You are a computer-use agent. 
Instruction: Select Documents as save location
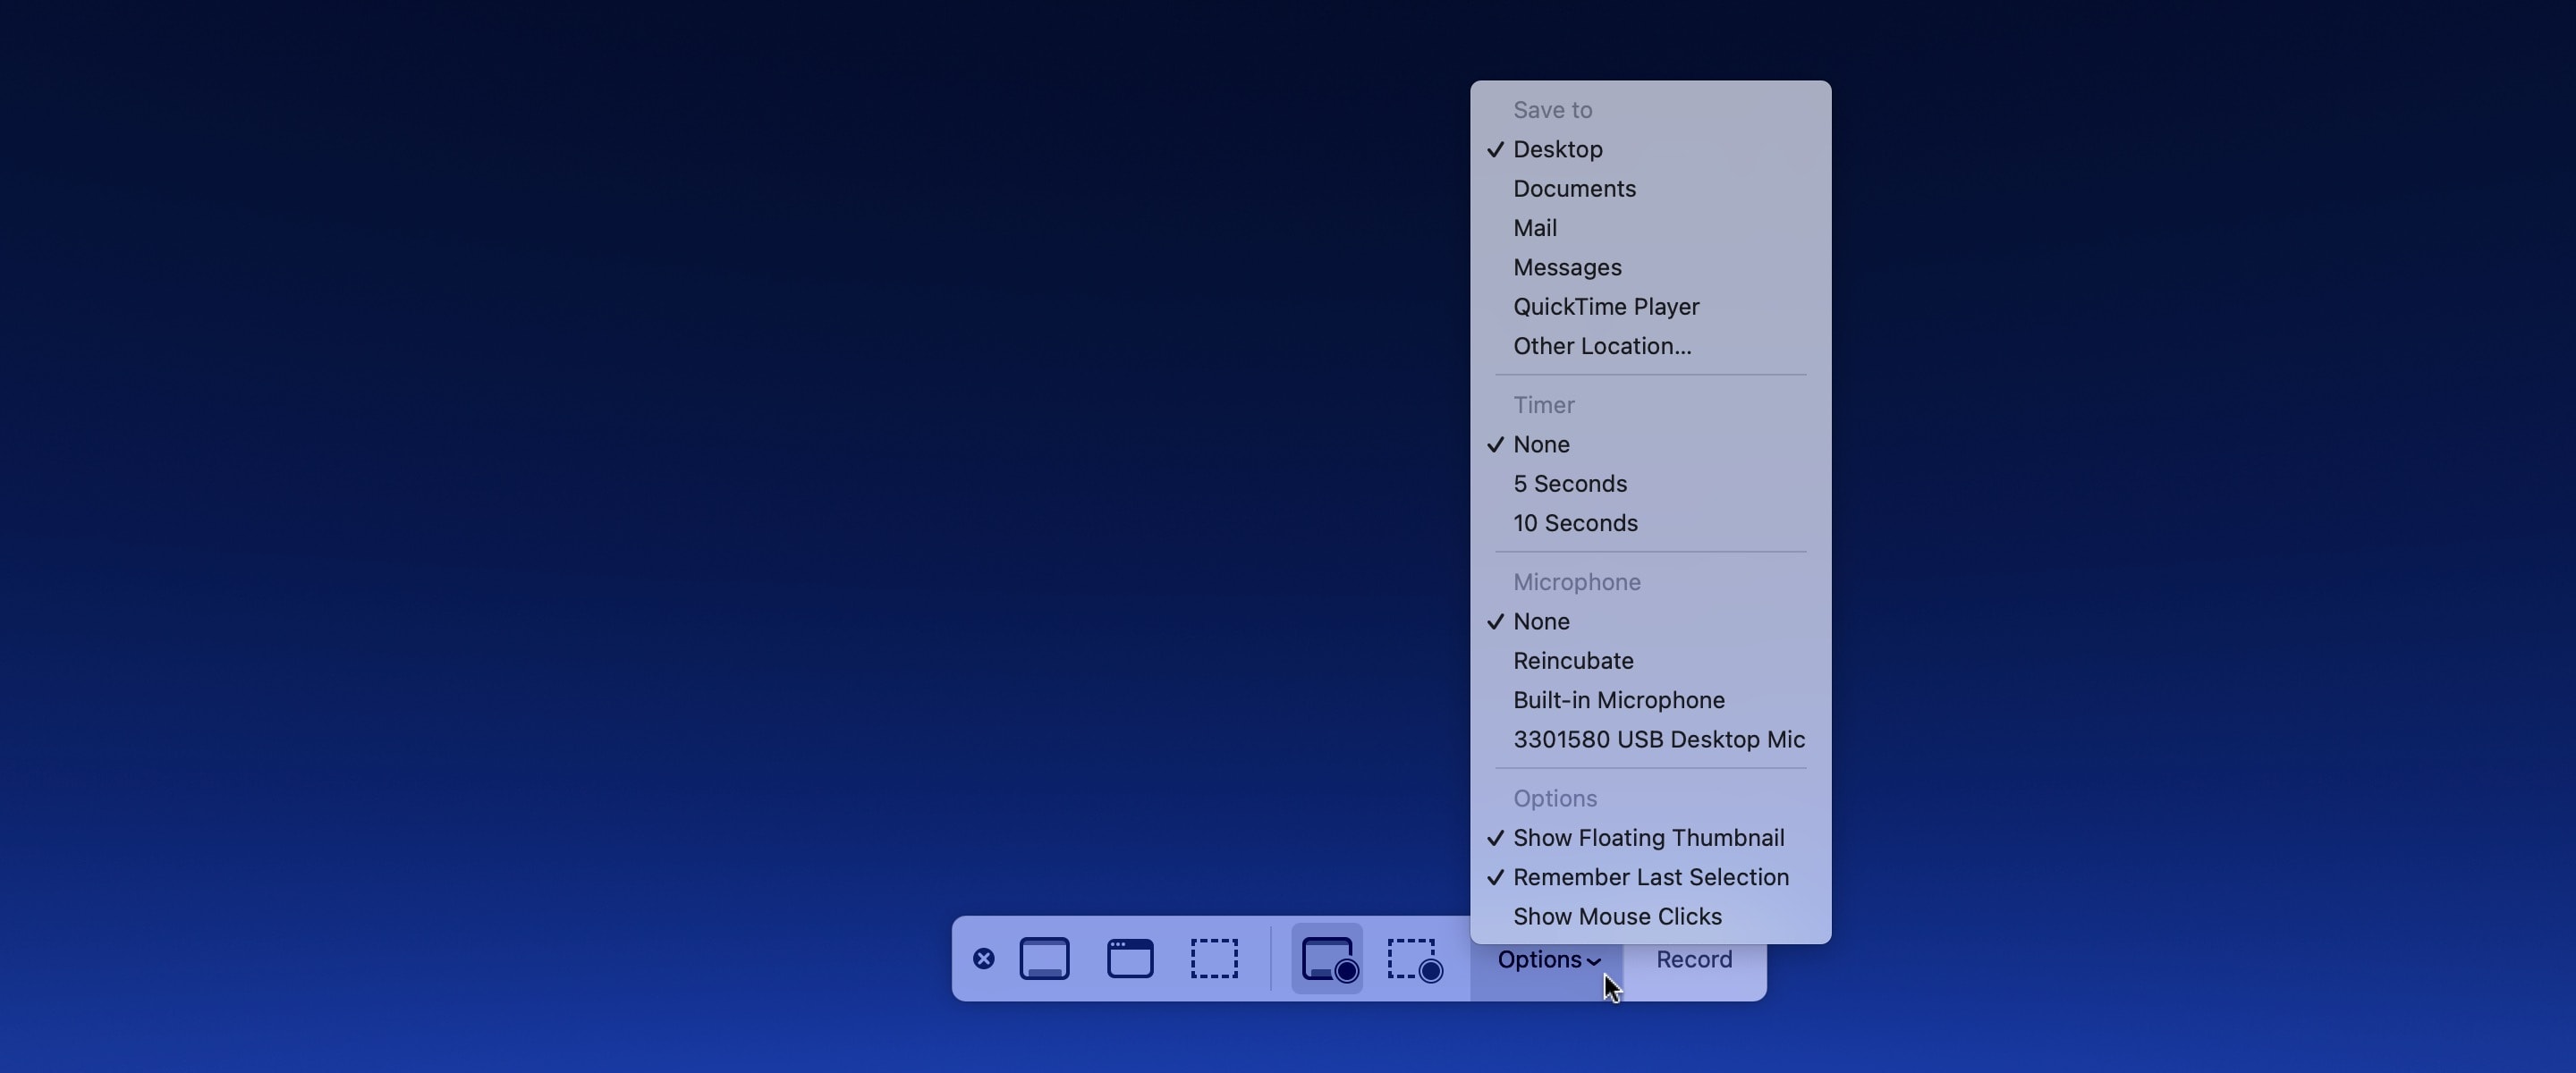(x=1574, y=189)
